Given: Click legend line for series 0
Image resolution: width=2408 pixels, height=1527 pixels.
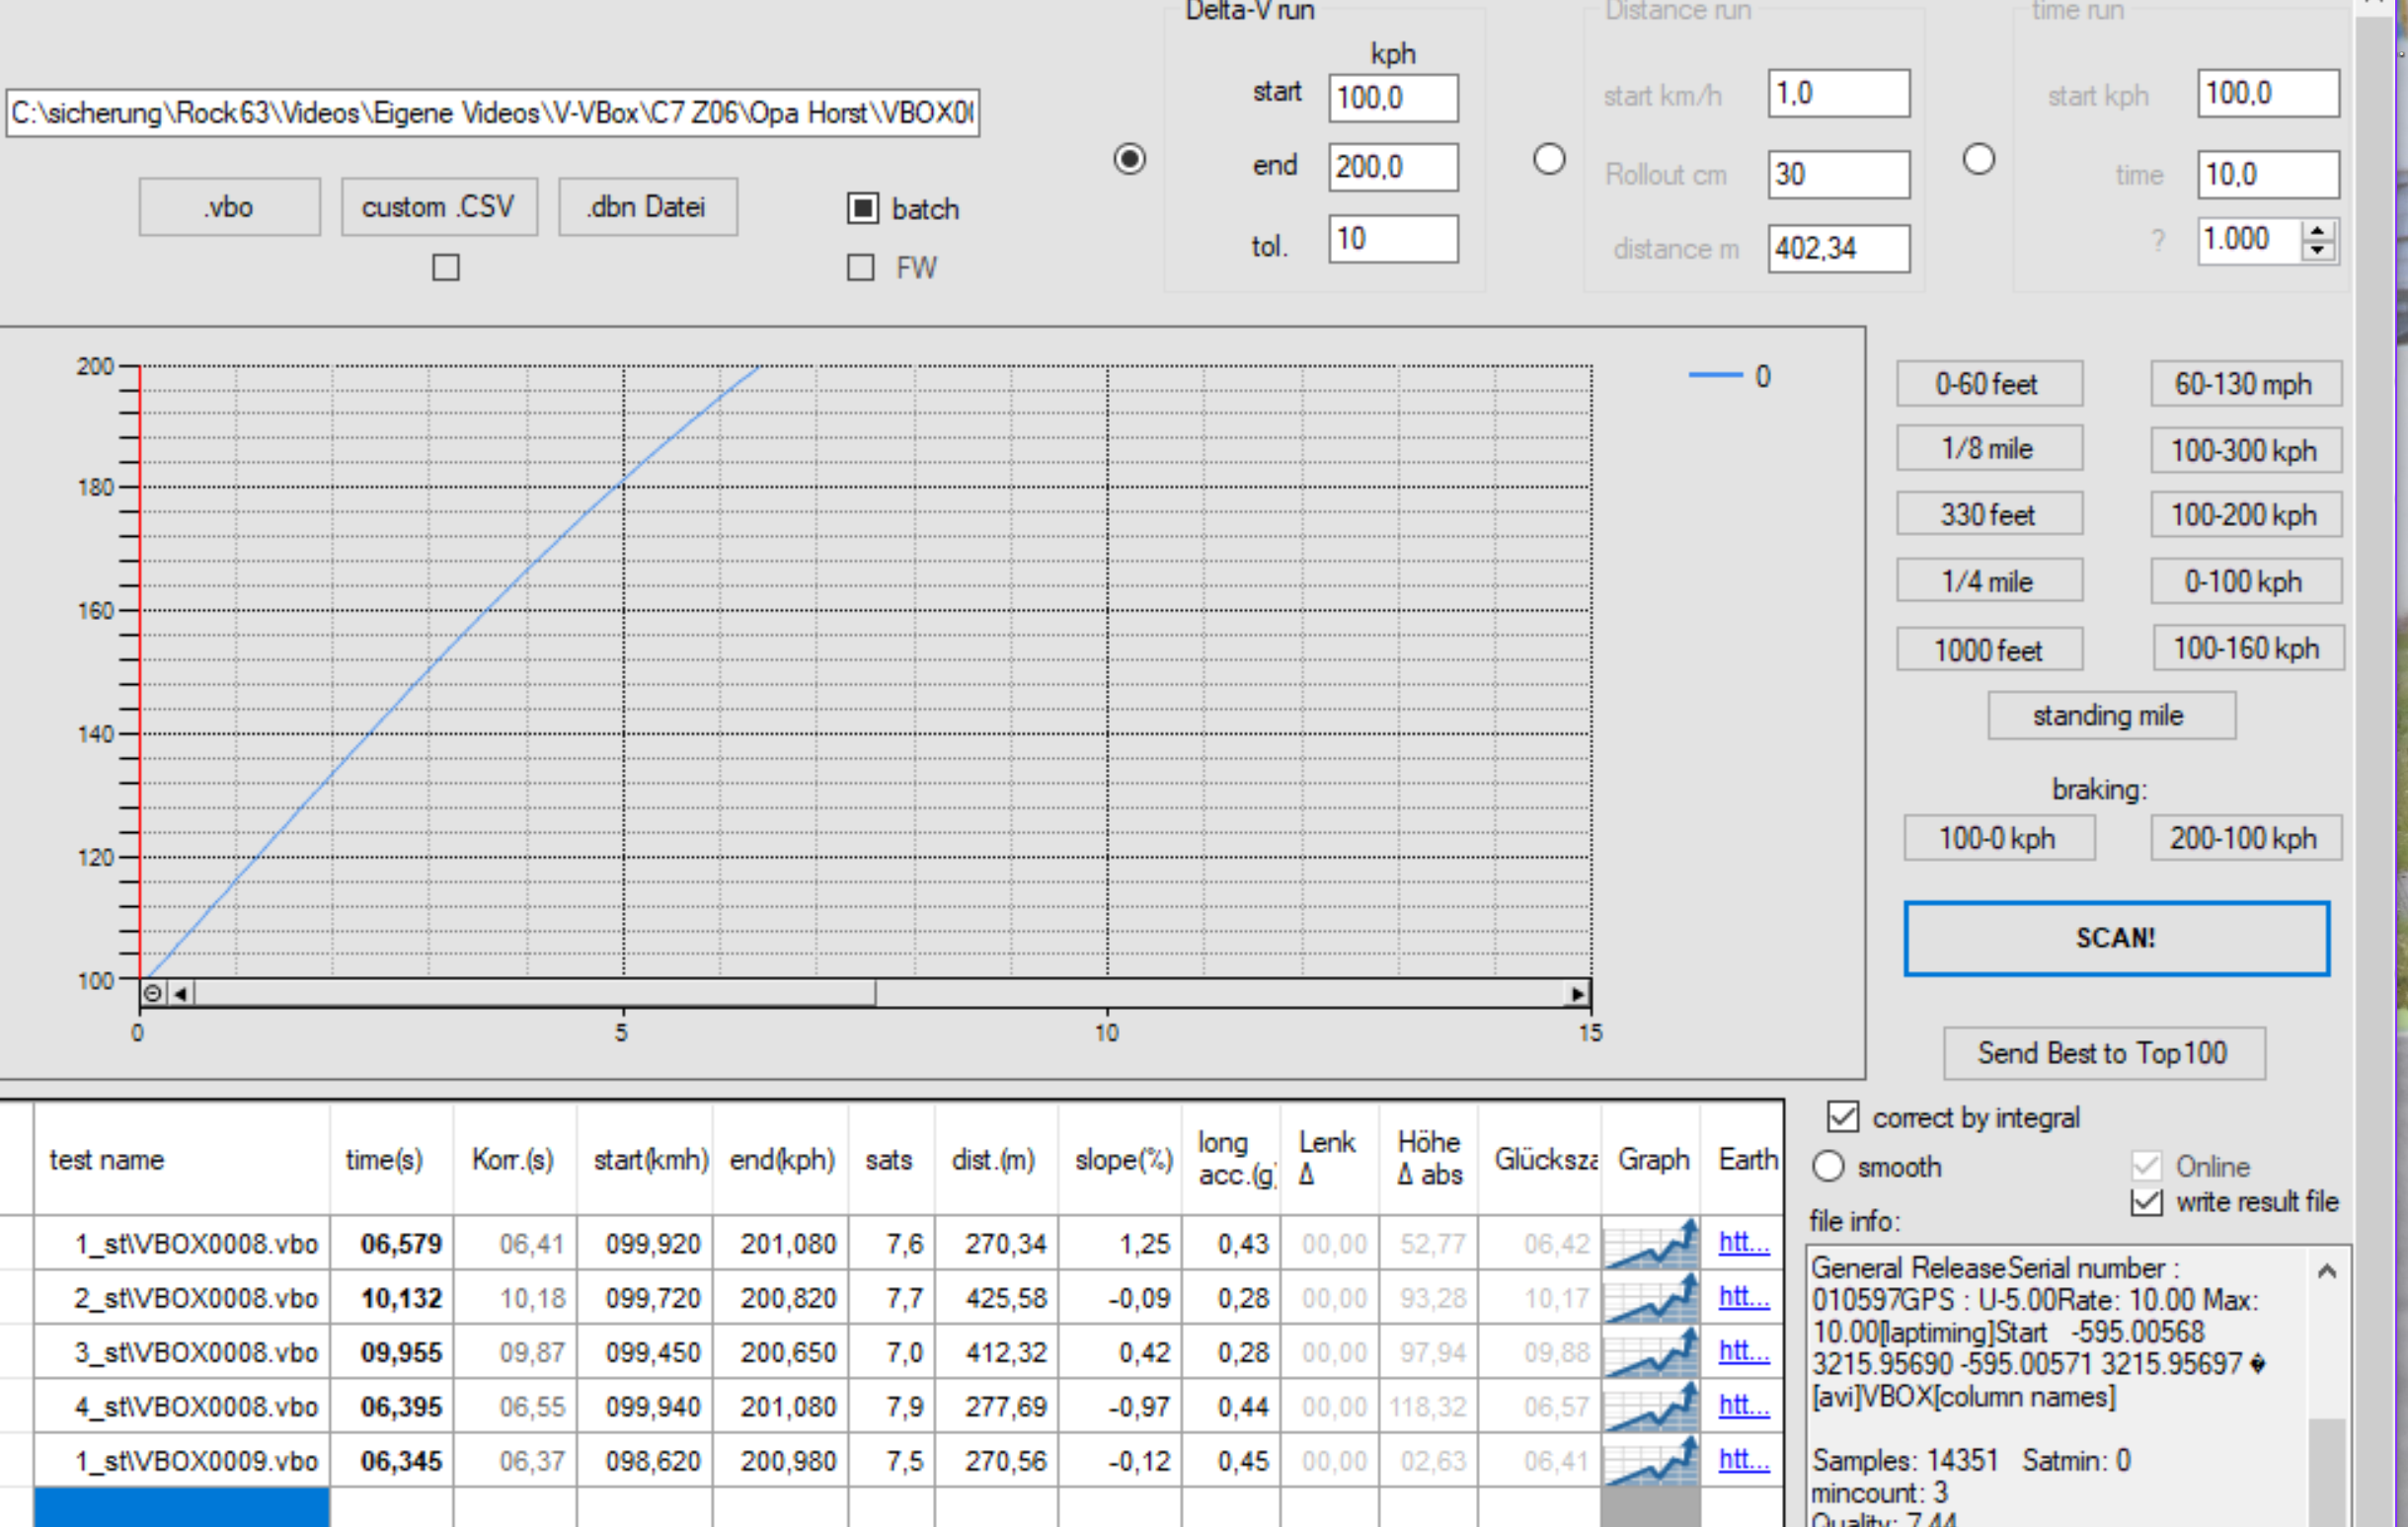Looking at the screenshot, I should pos(1715,376).
